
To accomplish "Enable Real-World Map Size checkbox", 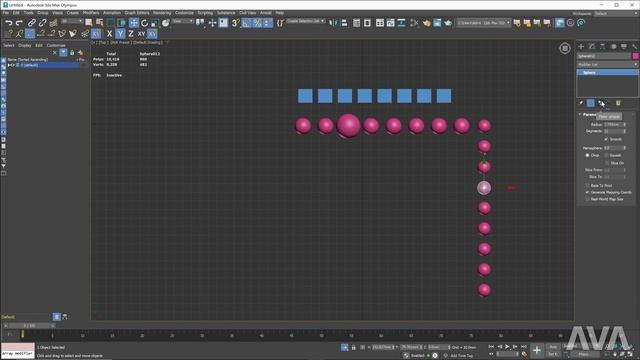I will pyautogui.click(x=587, y=199).
